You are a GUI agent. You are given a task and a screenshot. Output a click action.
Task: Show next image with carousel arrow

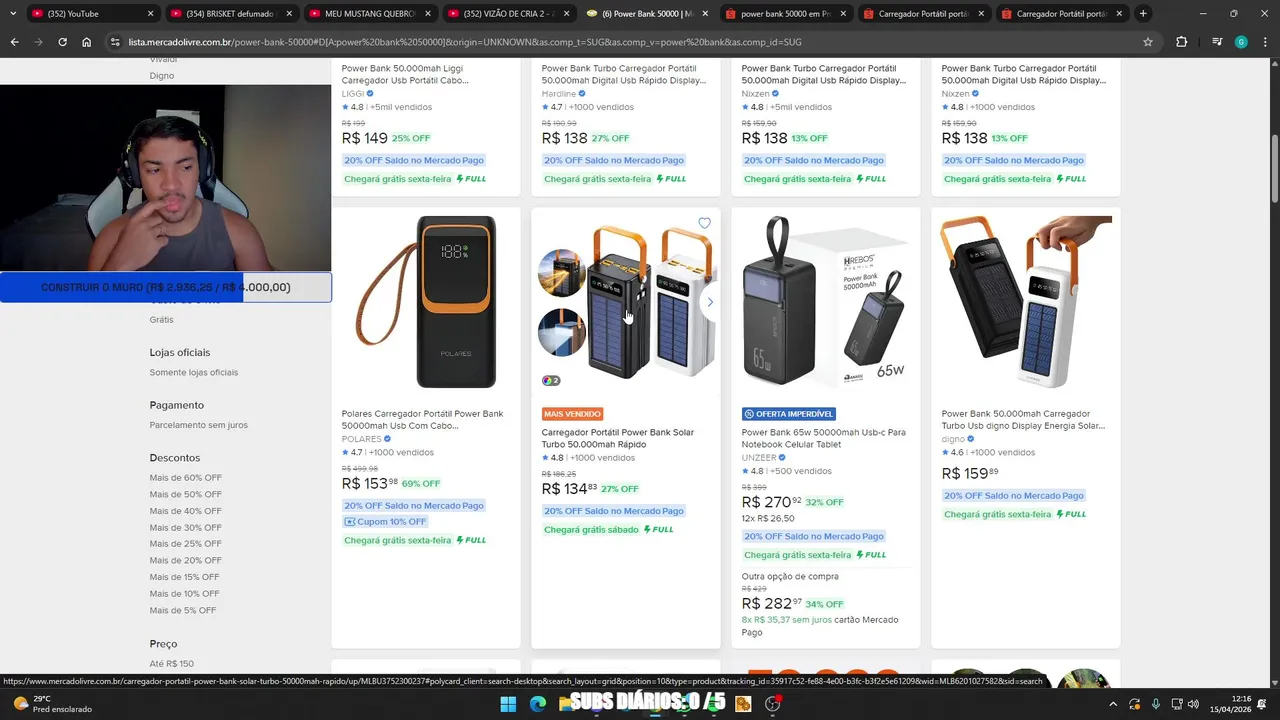(709, 302)
